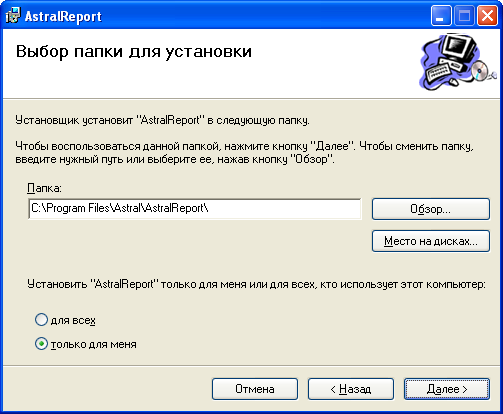Select the "только для меня" radio button
The height and width of the screenshot is (414, 503).
pos(41,344)
